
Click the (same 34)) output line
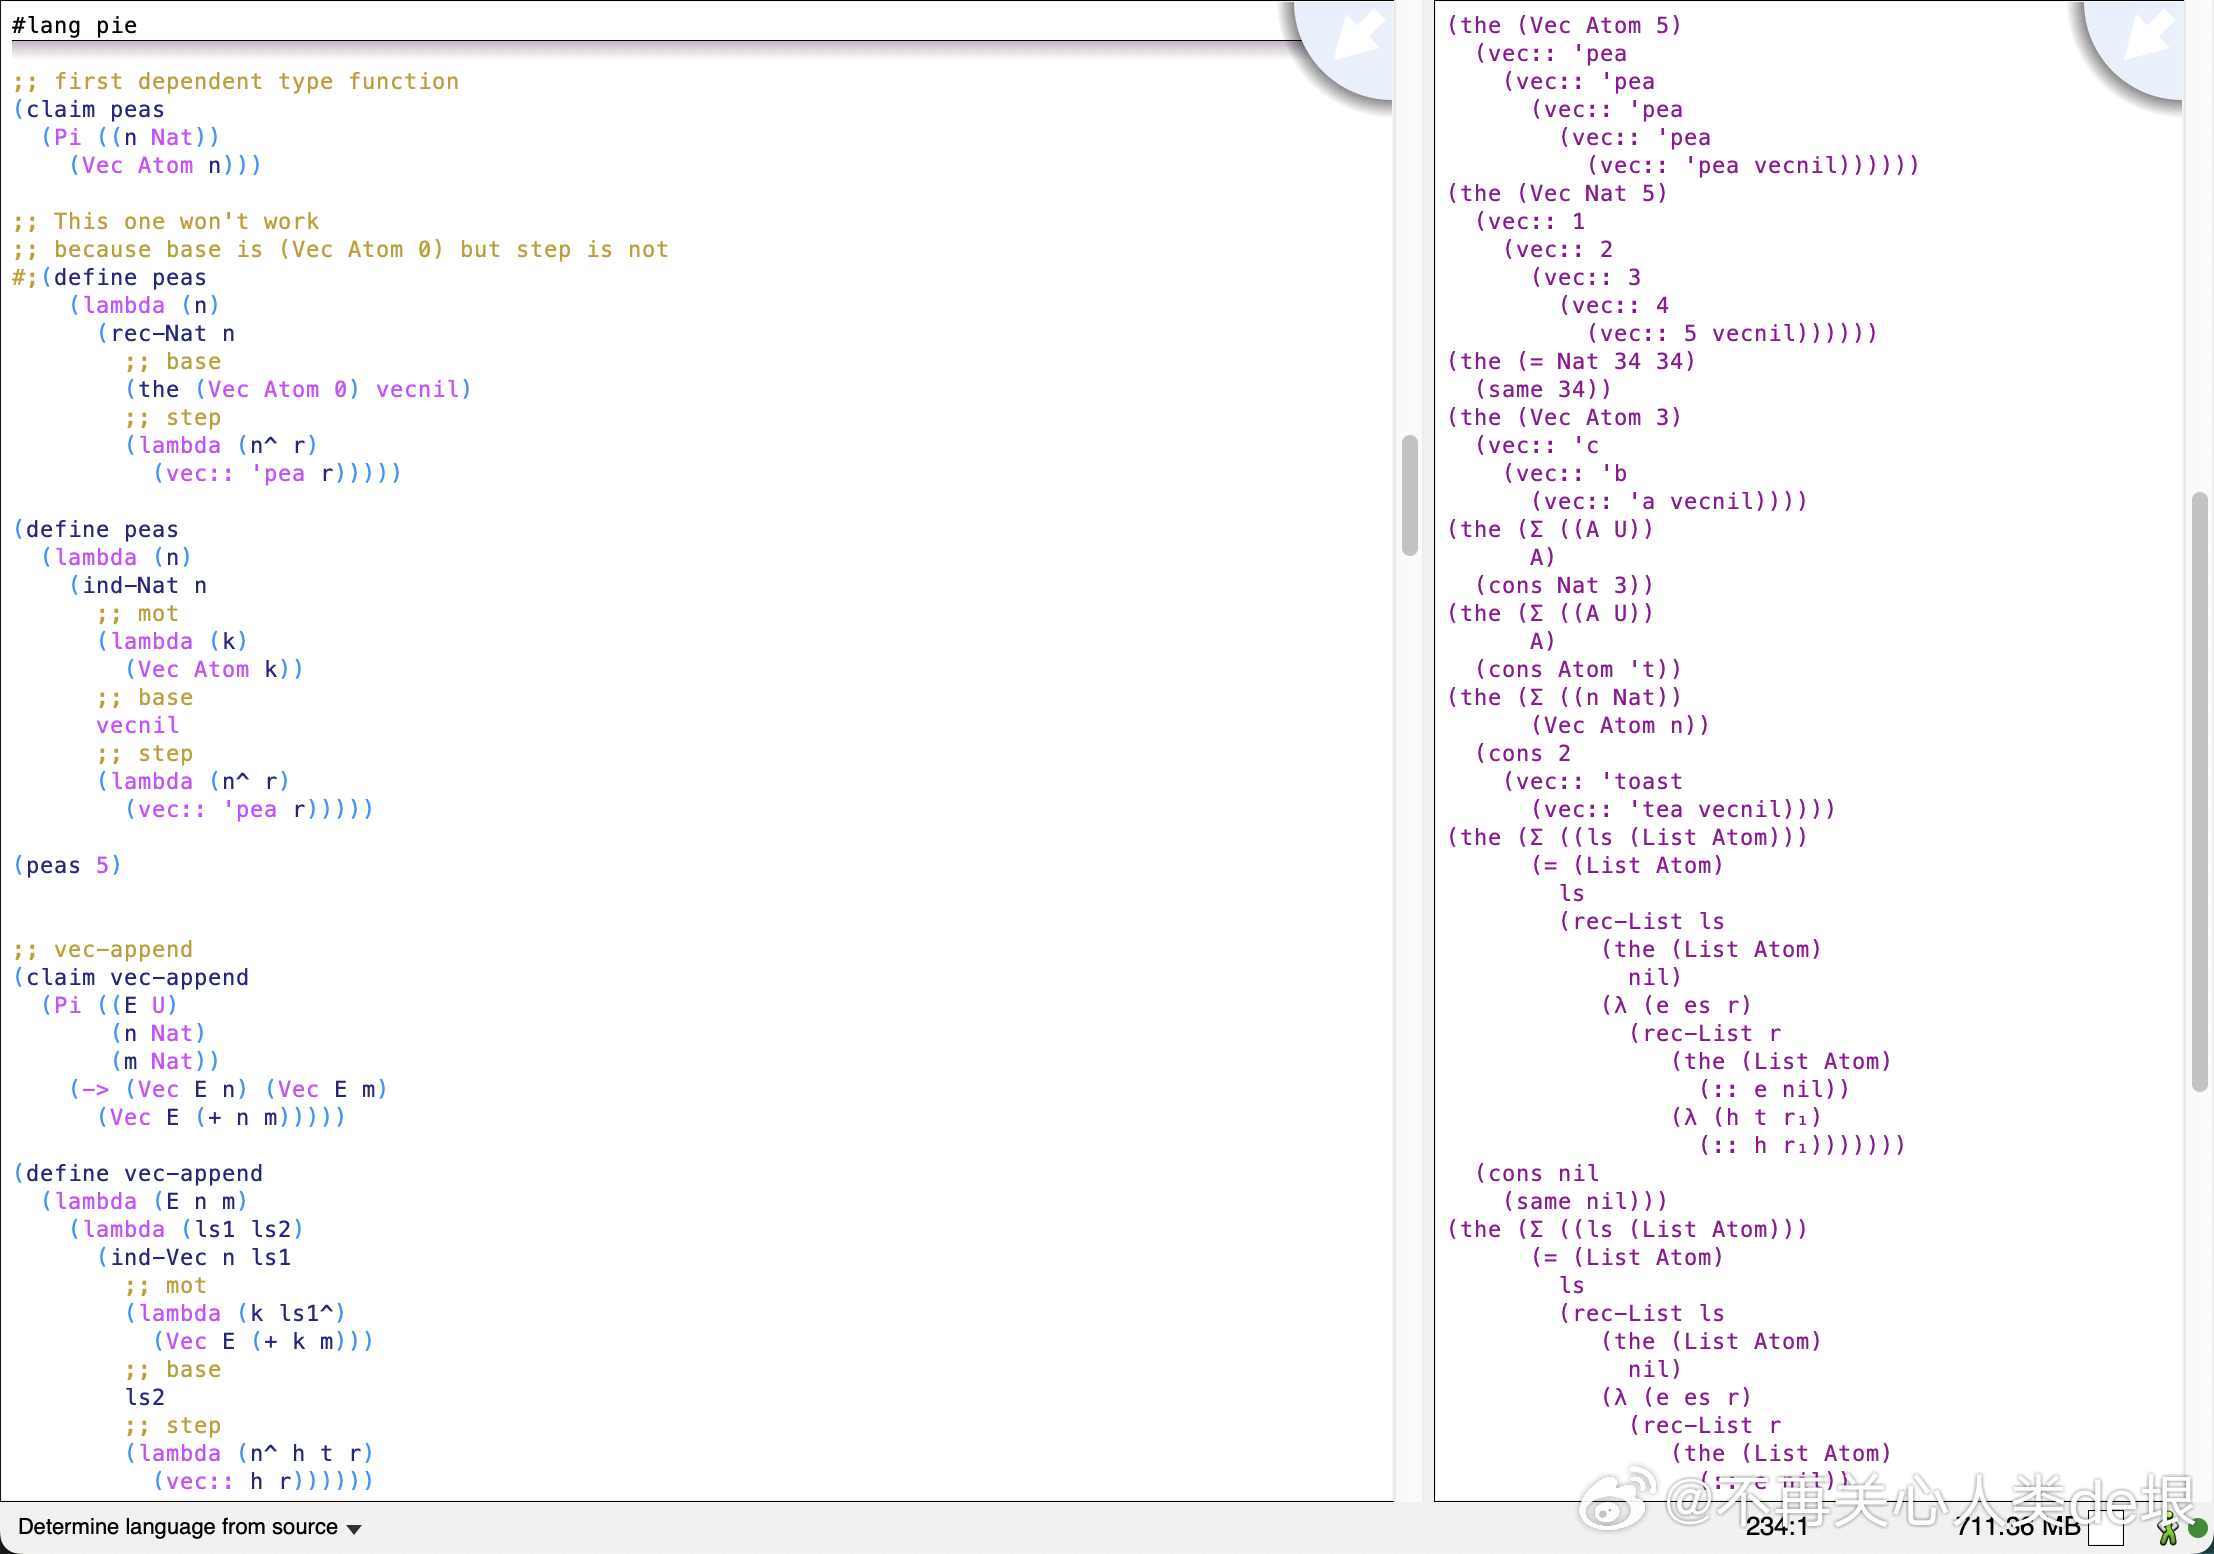tap(1543, 389)
